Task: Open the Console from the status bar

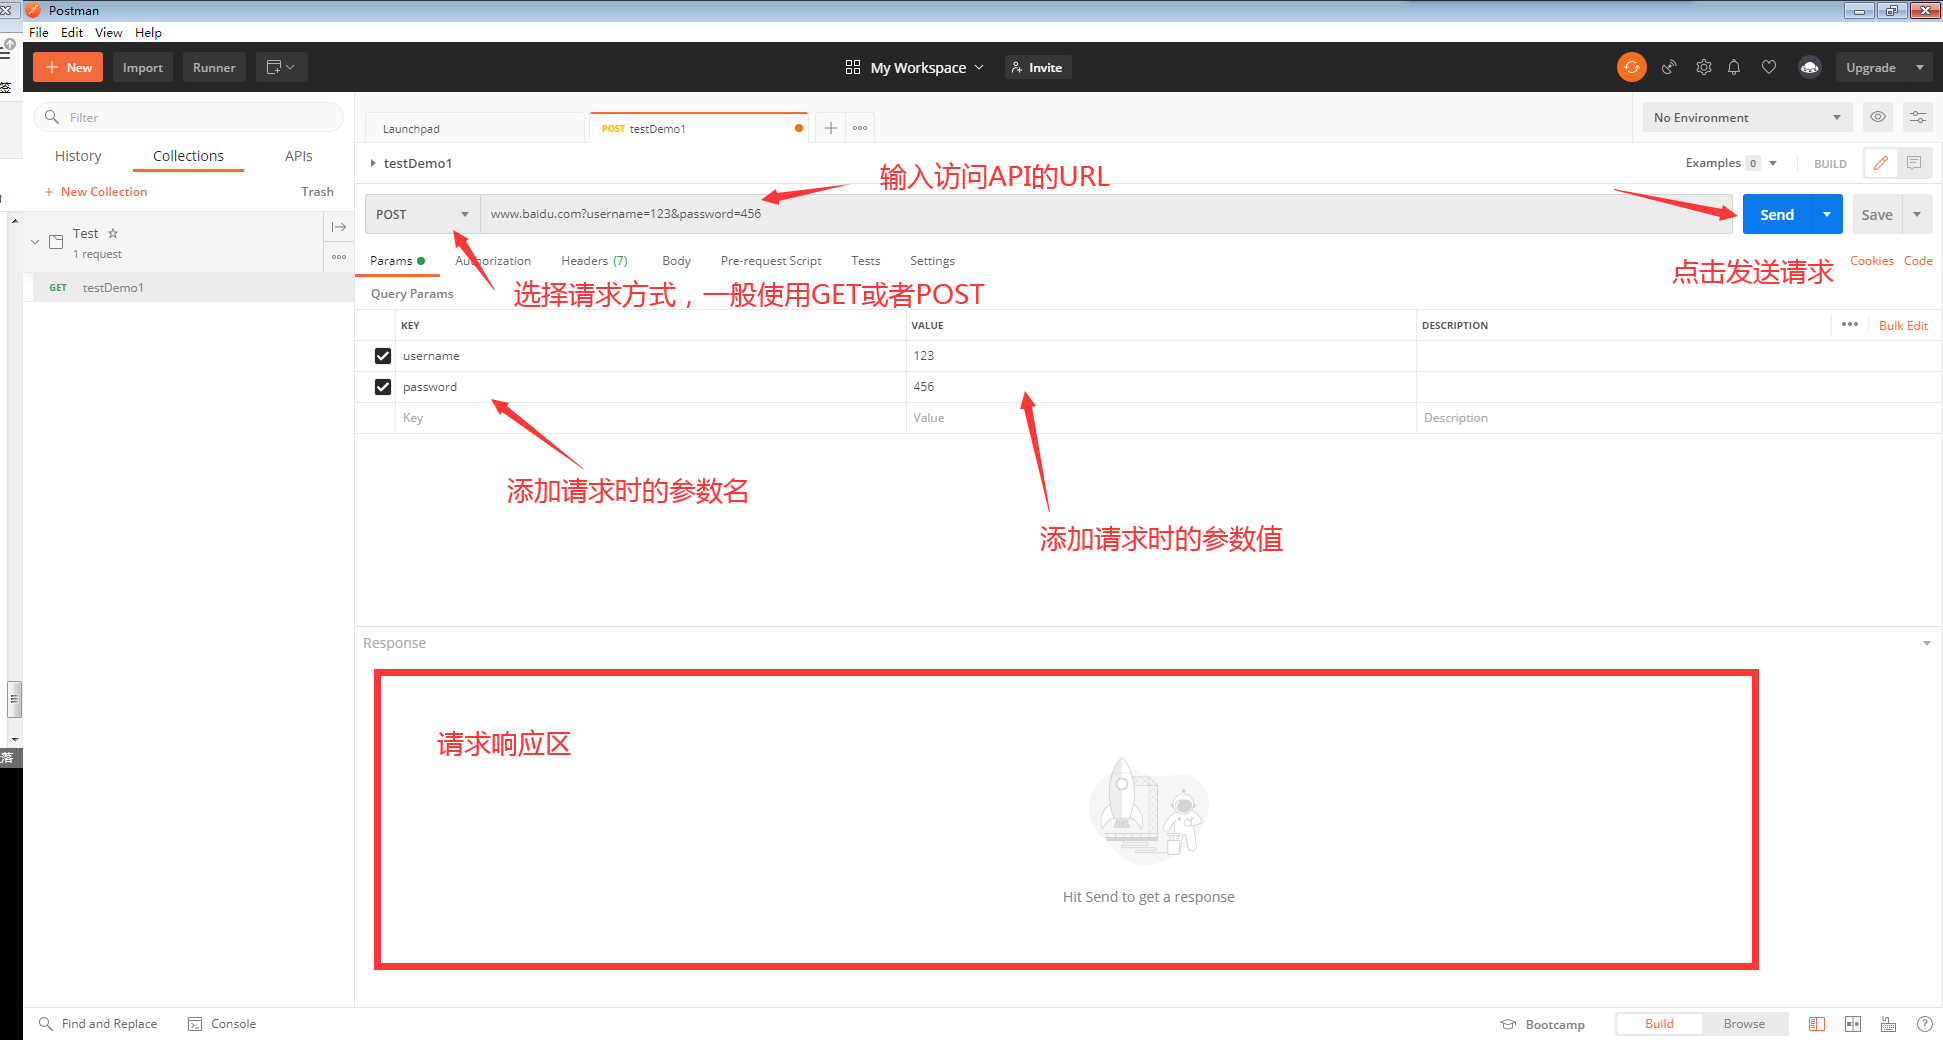Action: click(223, 1024)
